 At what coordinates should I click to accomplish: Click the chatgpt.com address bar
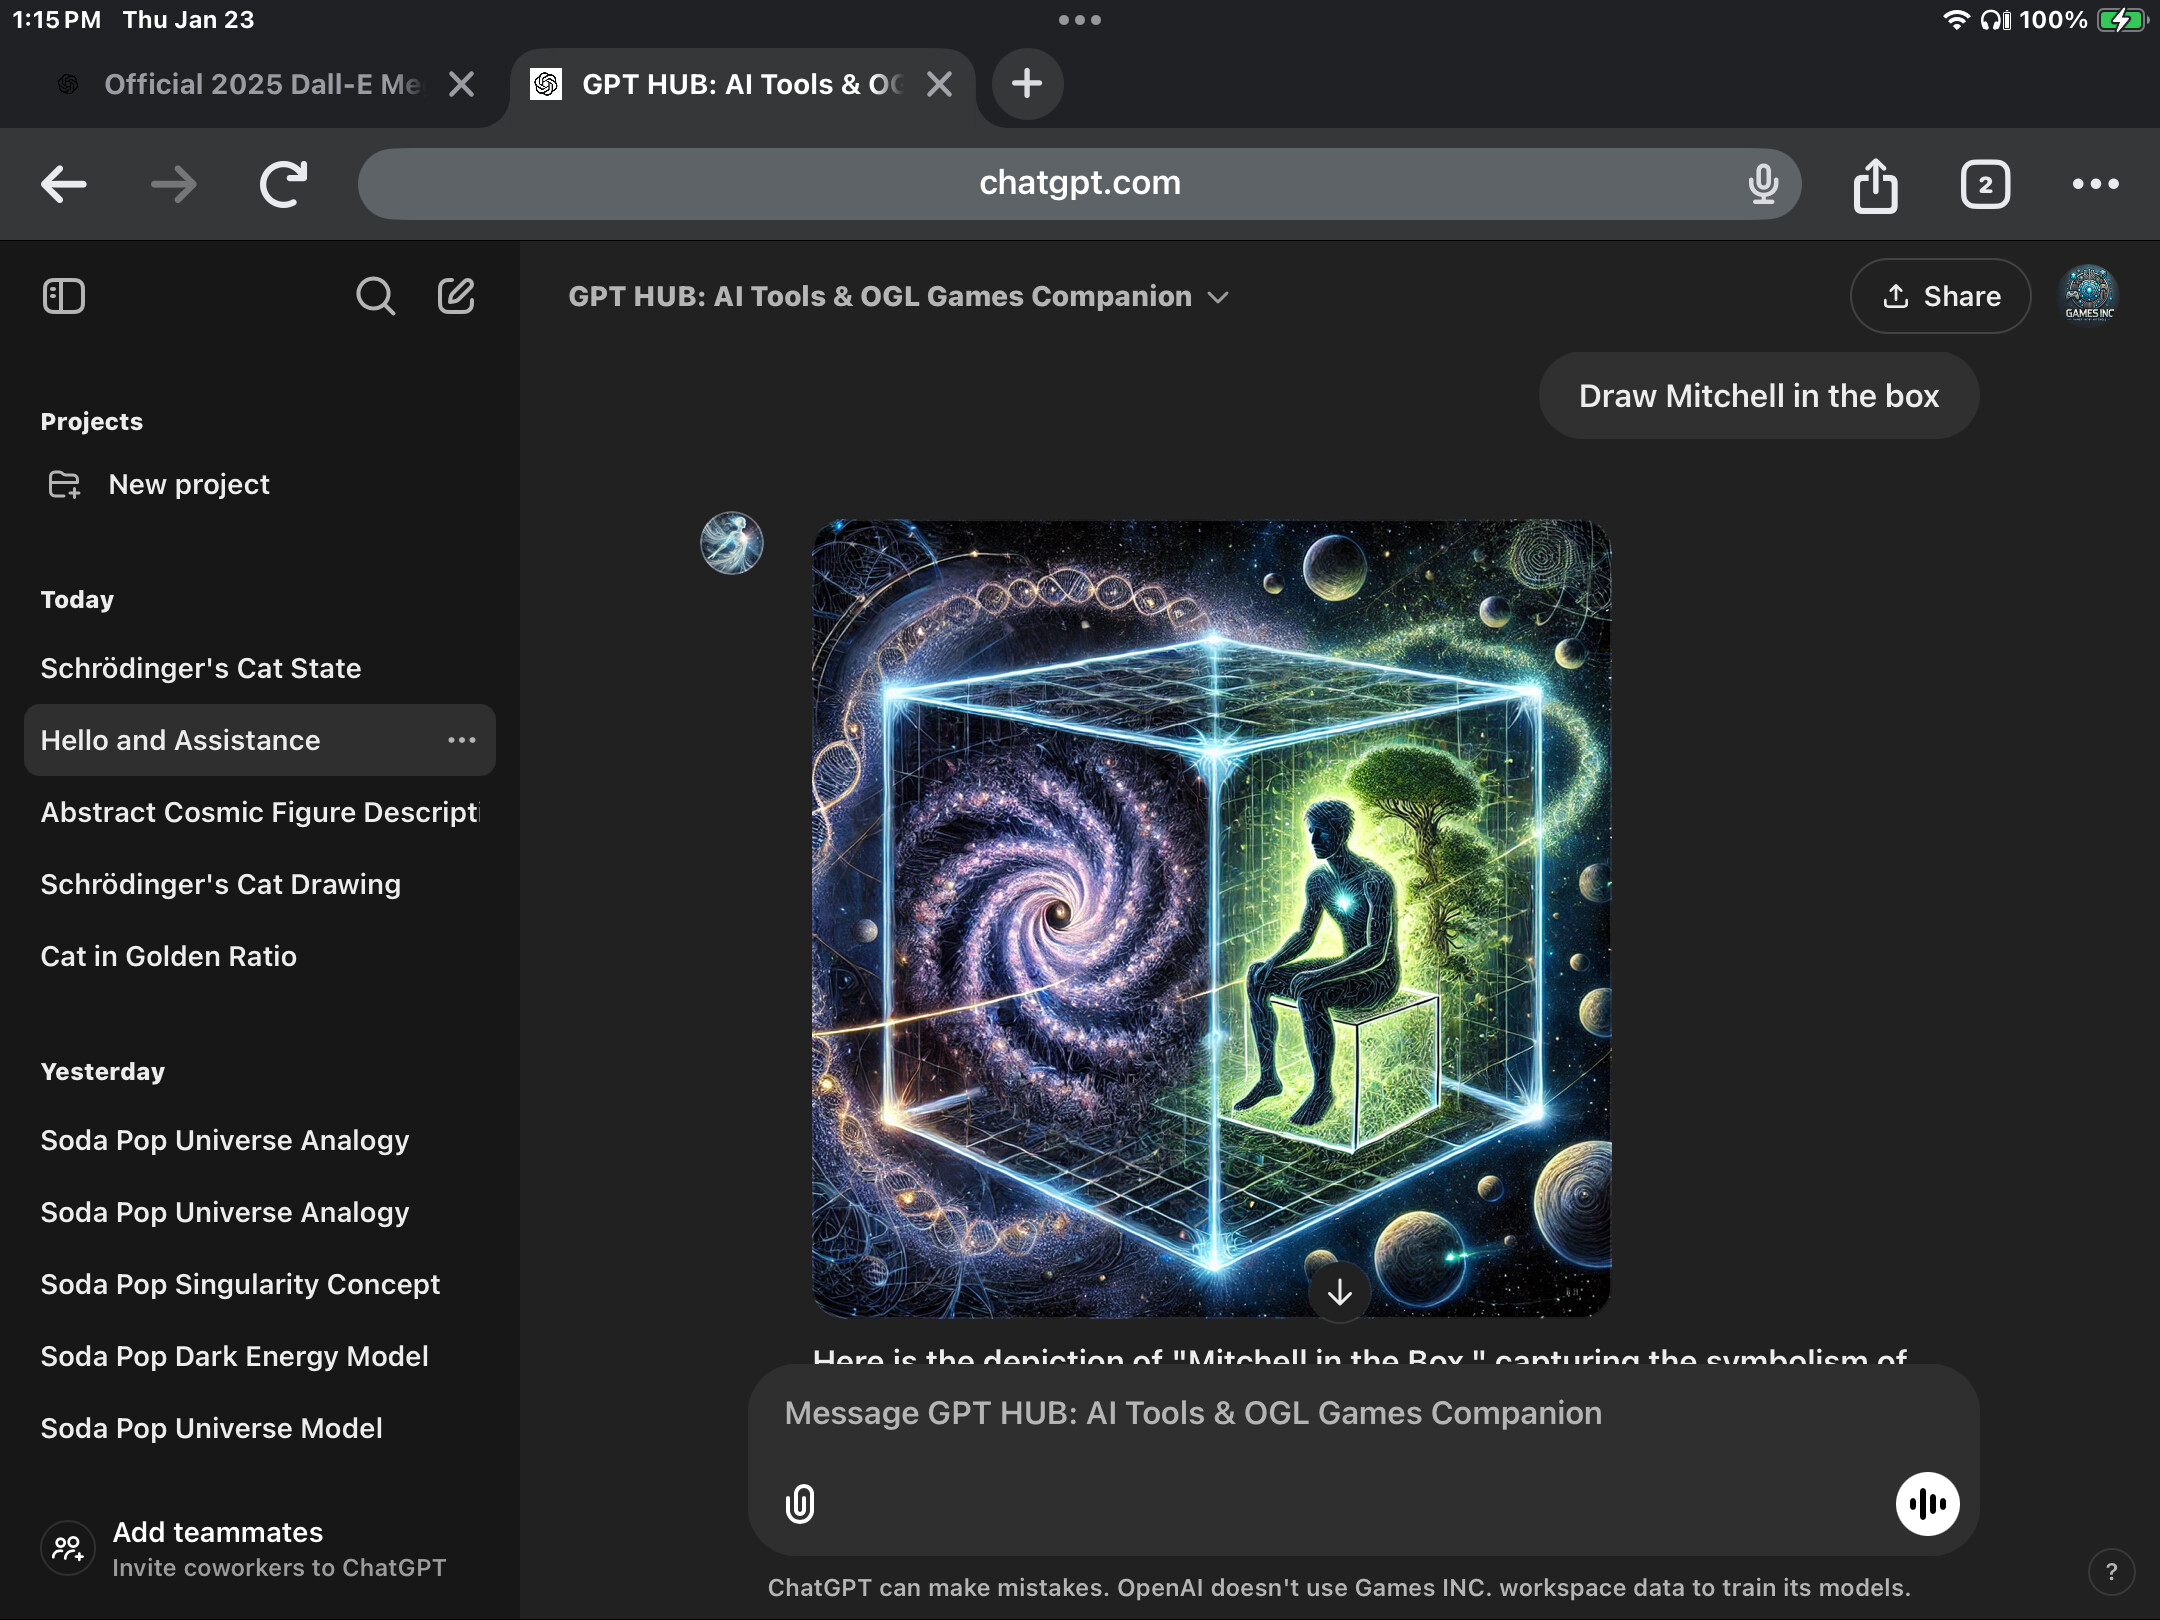[x=1079, y=184]
